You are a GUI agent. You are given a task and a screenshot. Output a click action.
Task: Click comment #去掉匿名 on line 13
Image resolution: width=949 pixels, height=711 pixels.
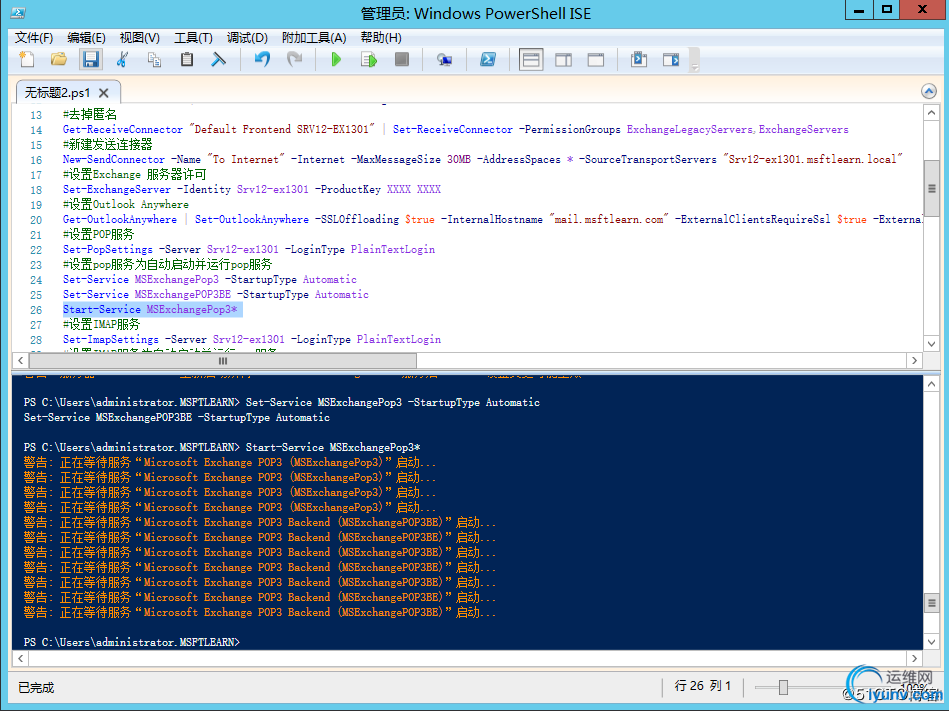point(90,114)
